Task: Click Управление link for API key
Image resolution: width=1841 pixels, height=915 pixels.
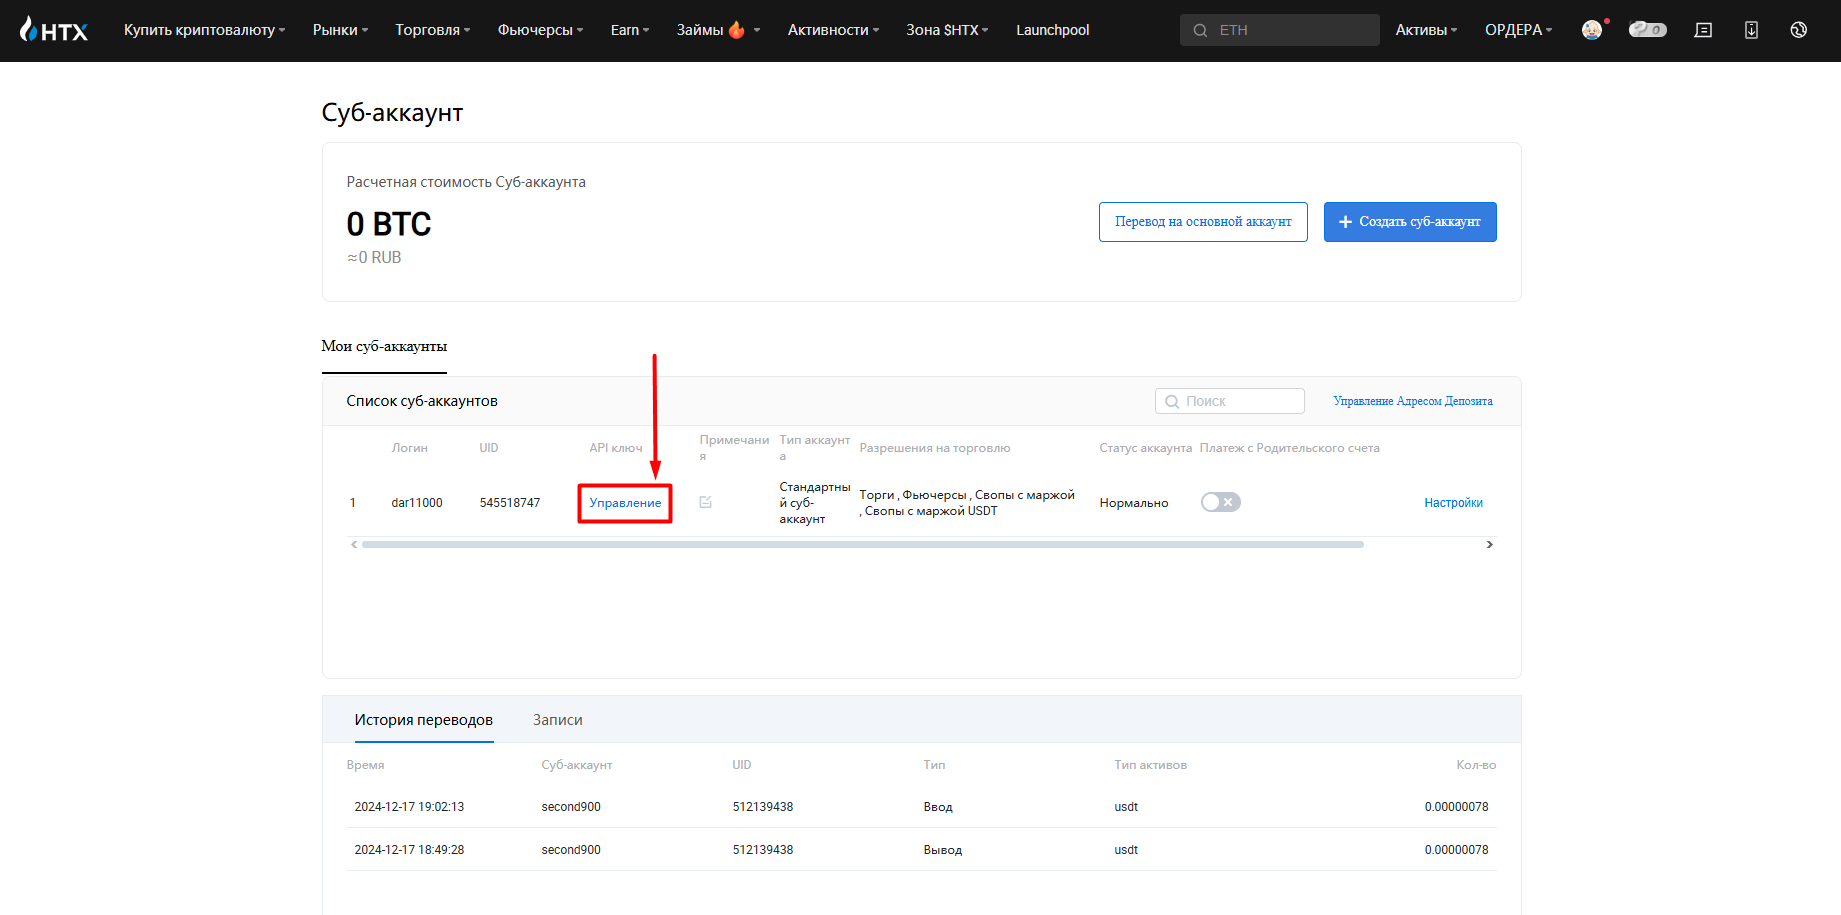Action: 625,503
